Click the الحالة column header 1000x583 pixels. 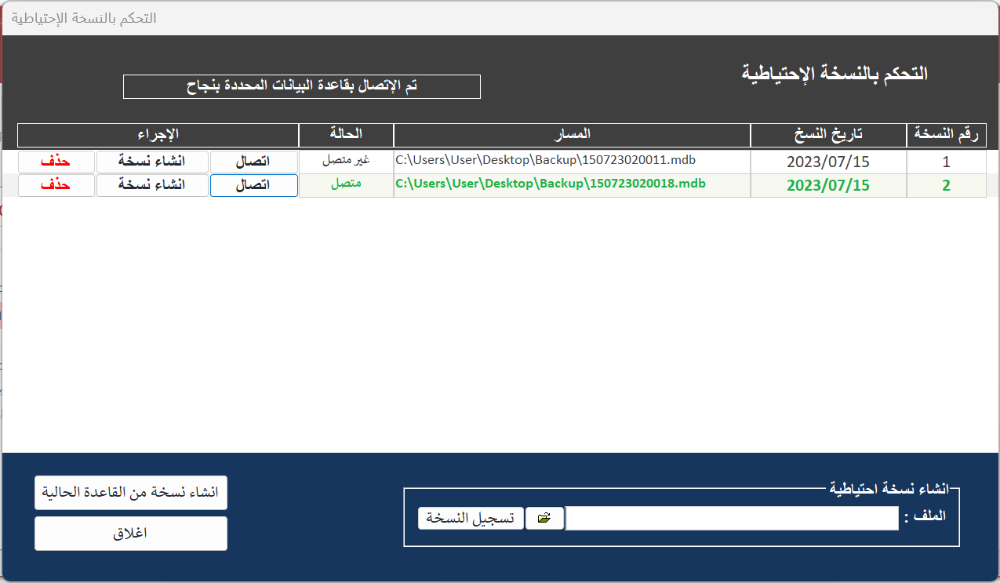point(346,135)
